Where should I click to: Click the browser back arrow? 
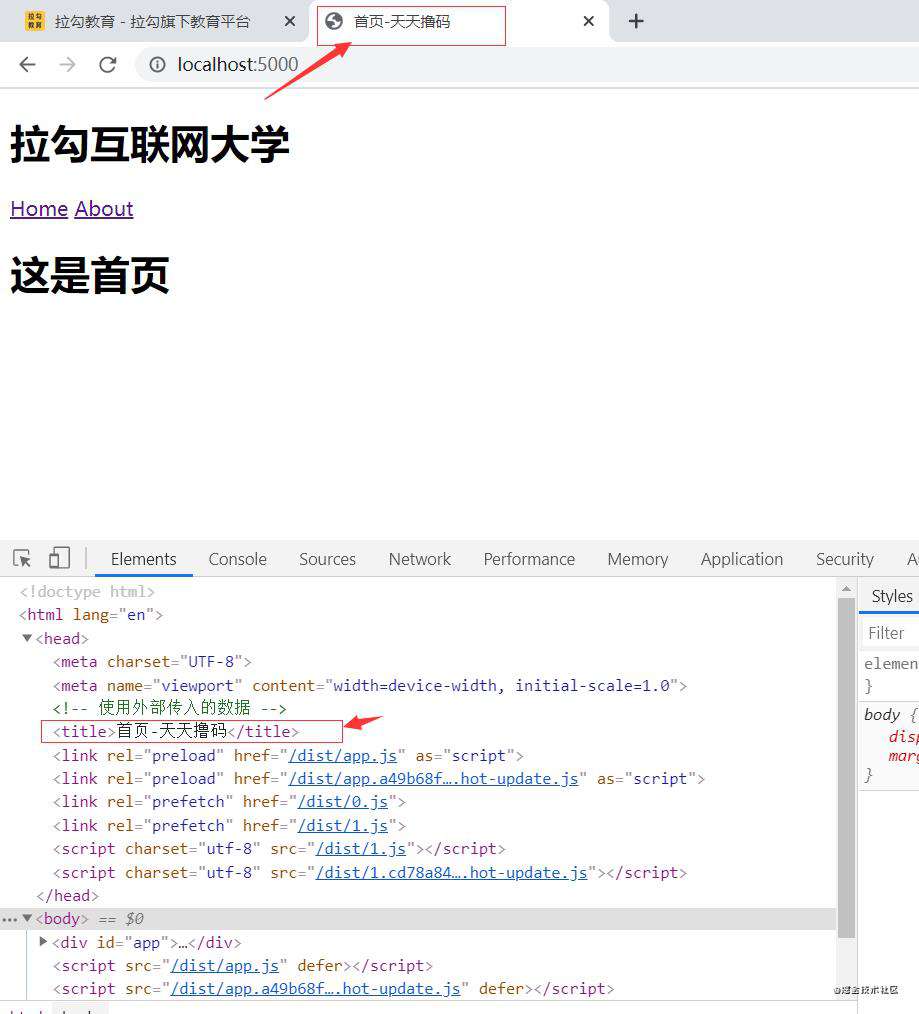[x=27, y=64]
